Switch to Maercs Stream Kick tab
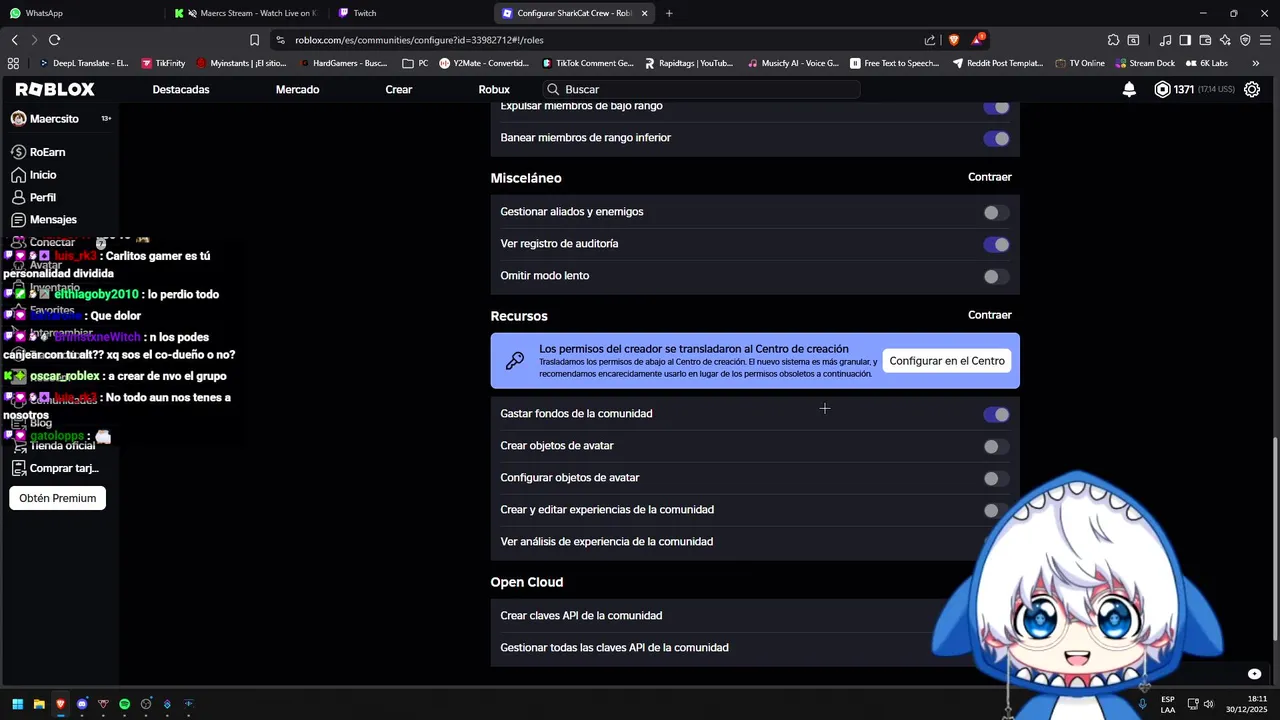Image resolution: width=1280 pixels, height=720 pixels. [x=248, y=13]
